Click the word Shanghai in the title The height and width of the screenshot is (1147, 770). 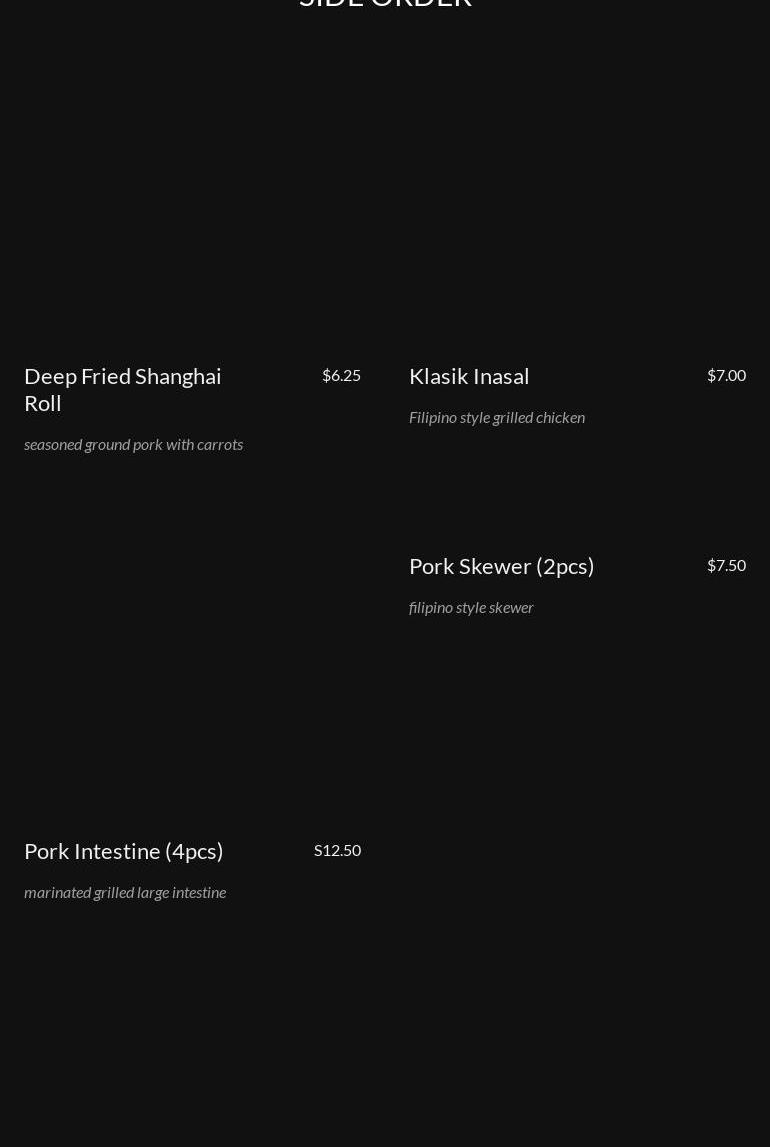click(178, 376)
